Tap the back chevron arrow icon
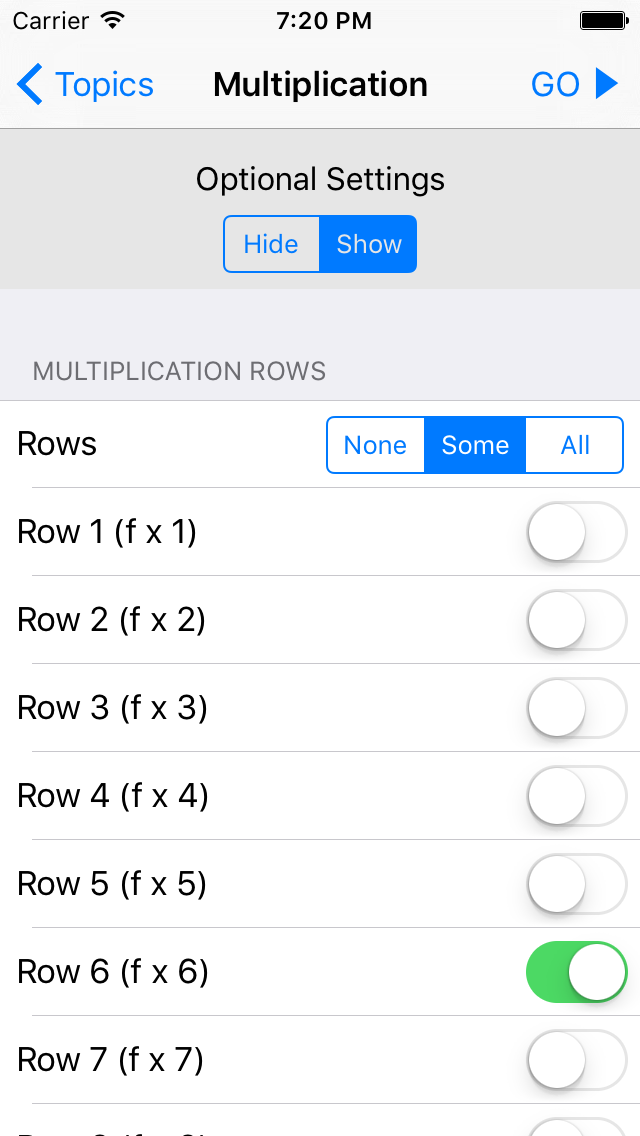640x1136 pixels. point(28,84)
